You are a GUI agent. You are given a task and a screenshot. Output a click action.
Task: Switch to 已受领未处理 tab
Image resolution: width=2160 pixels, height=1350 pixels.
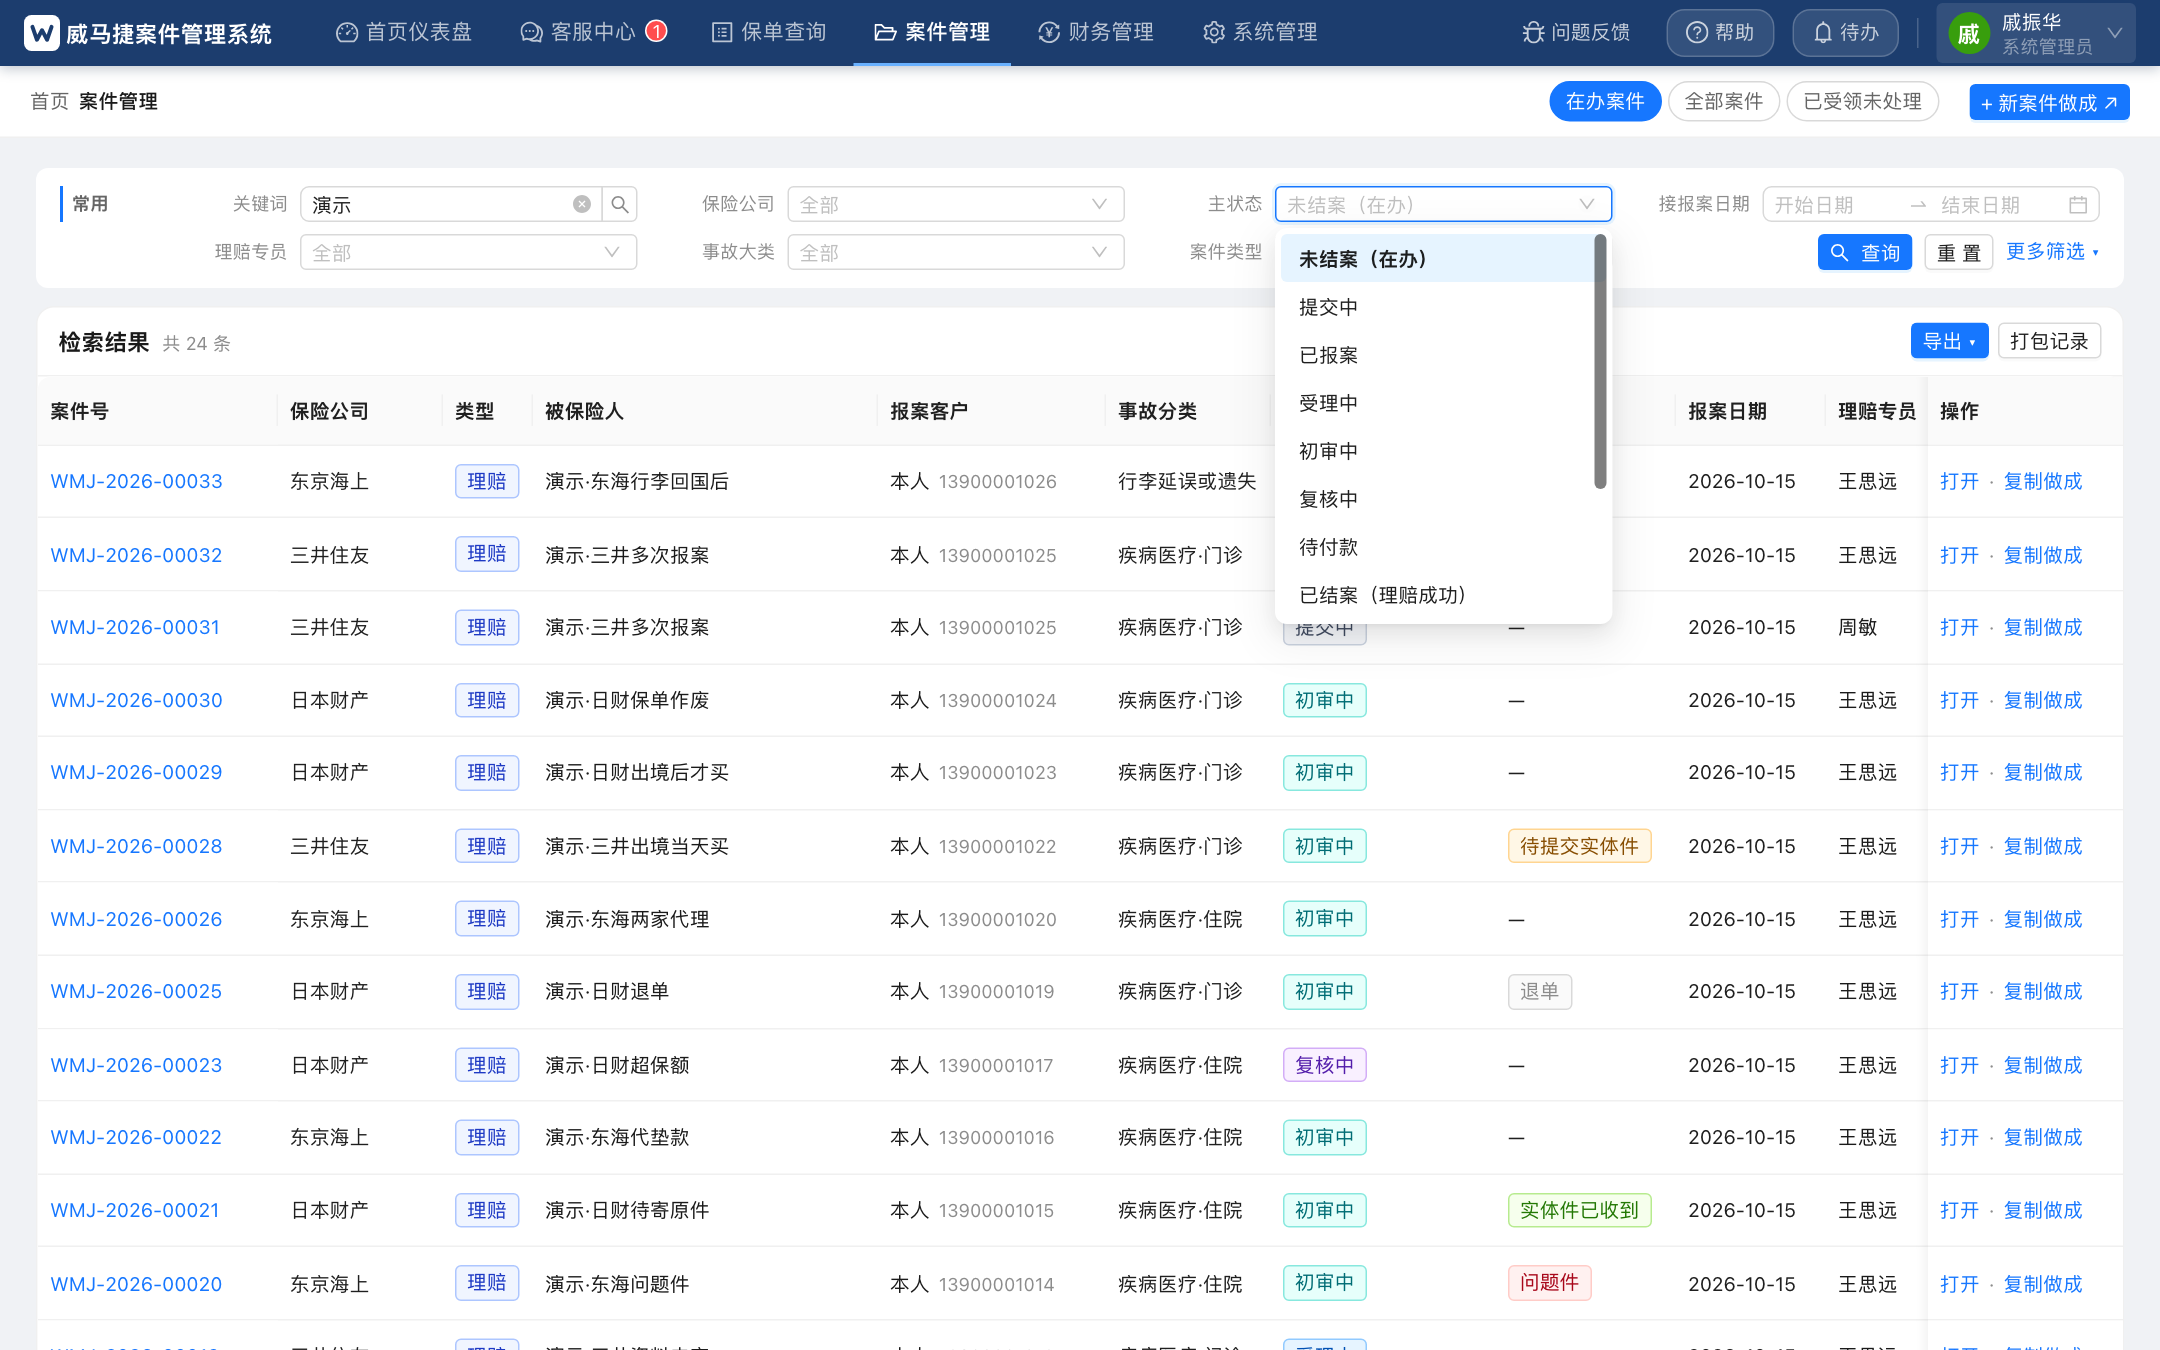1863,101
